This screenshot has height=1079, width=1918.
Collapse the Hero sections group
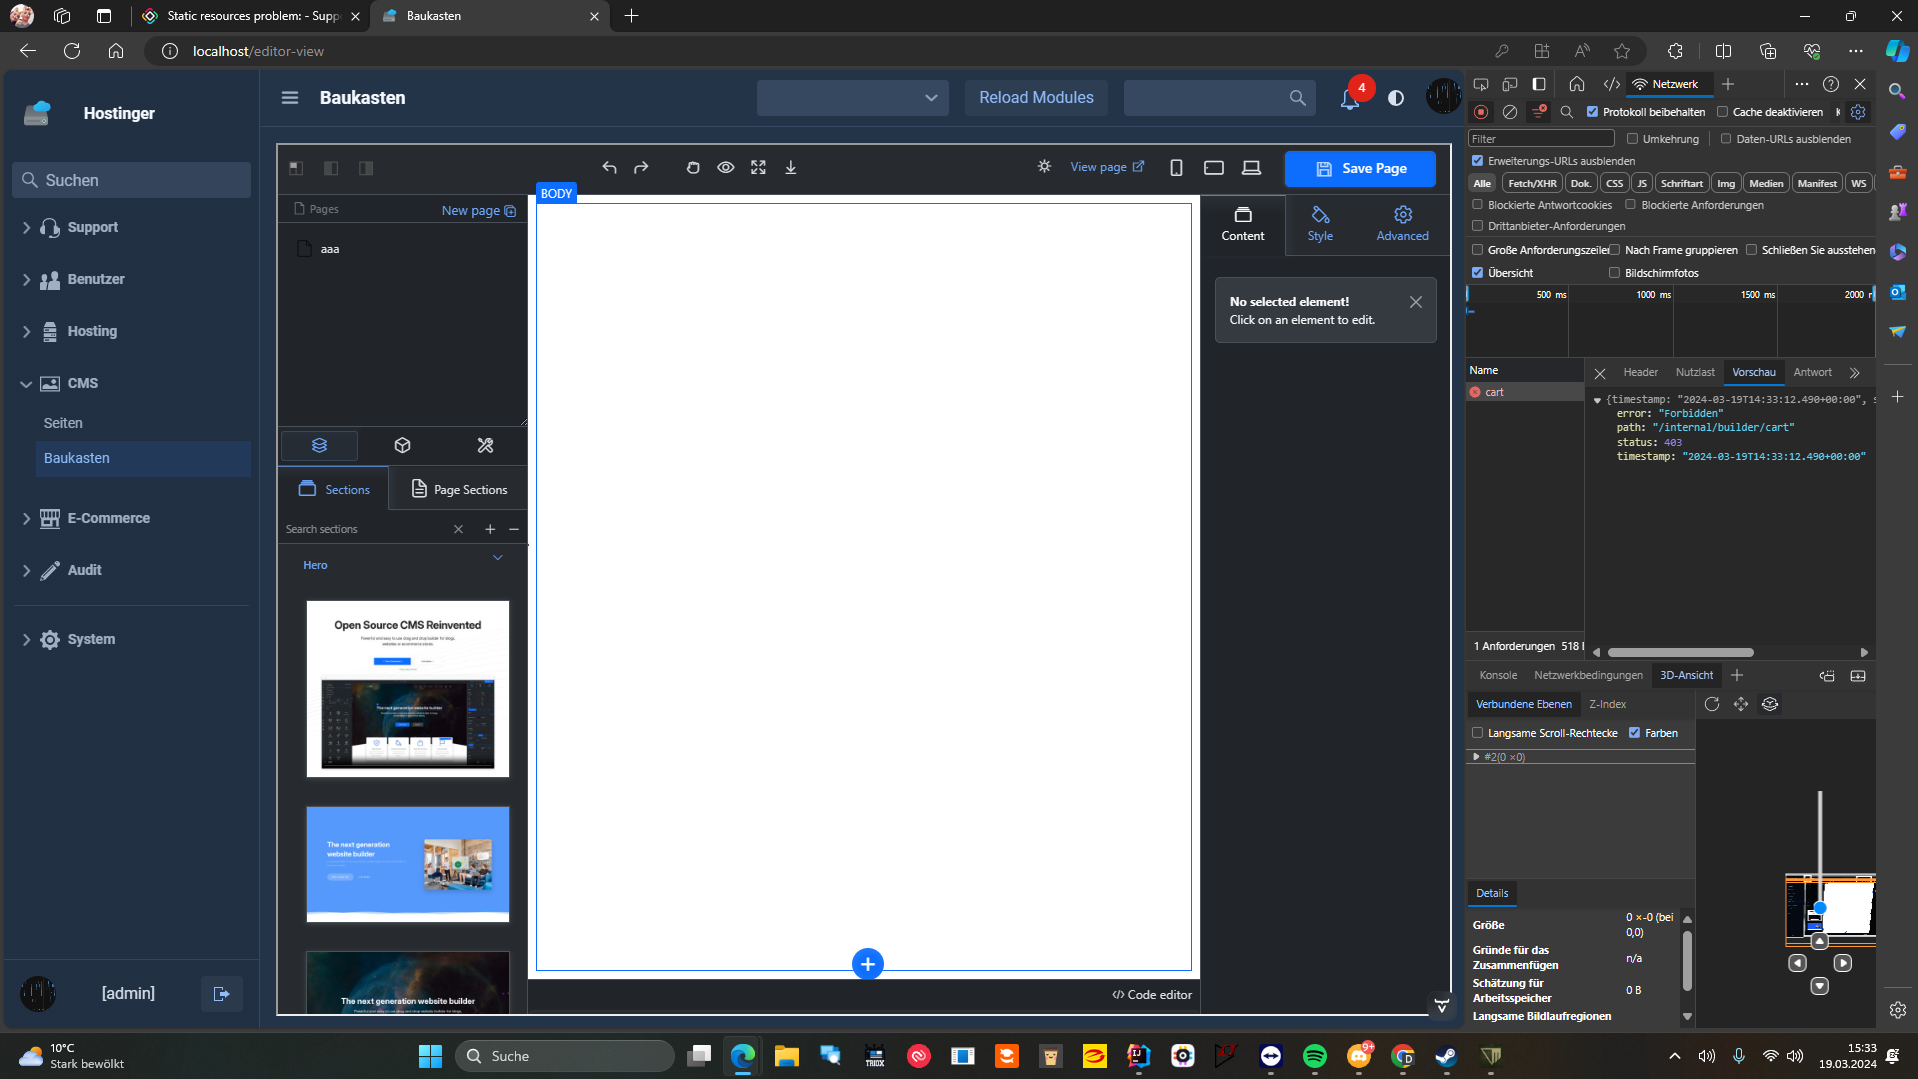coord(497,558)
